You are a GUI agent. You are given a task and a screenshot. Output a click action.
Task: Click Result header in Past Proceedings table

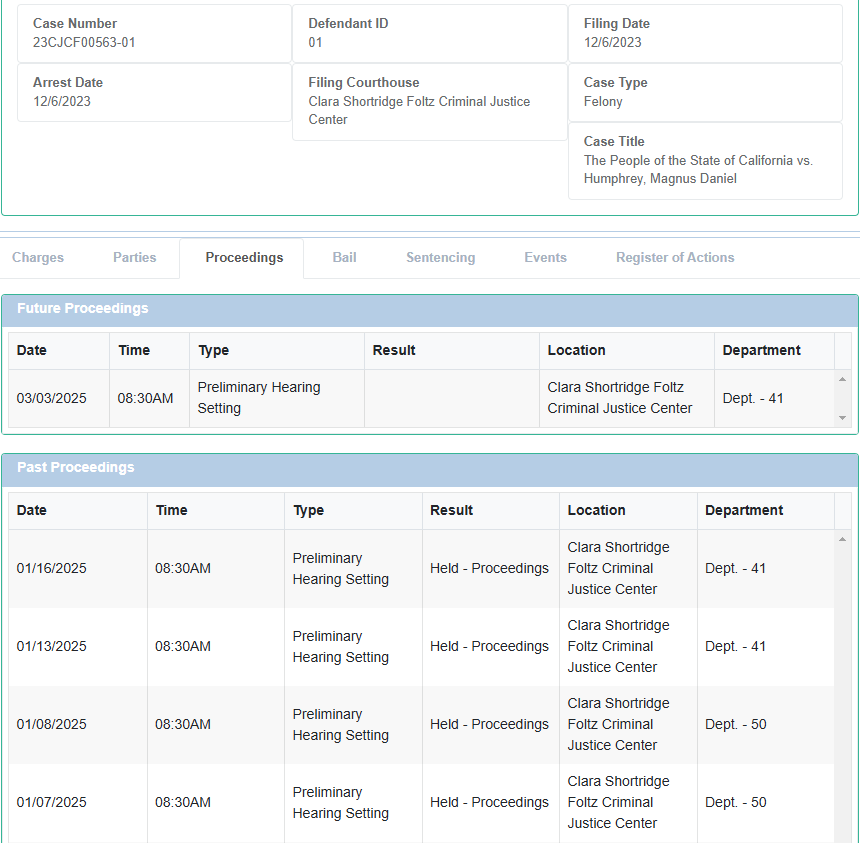pos(452,510)
